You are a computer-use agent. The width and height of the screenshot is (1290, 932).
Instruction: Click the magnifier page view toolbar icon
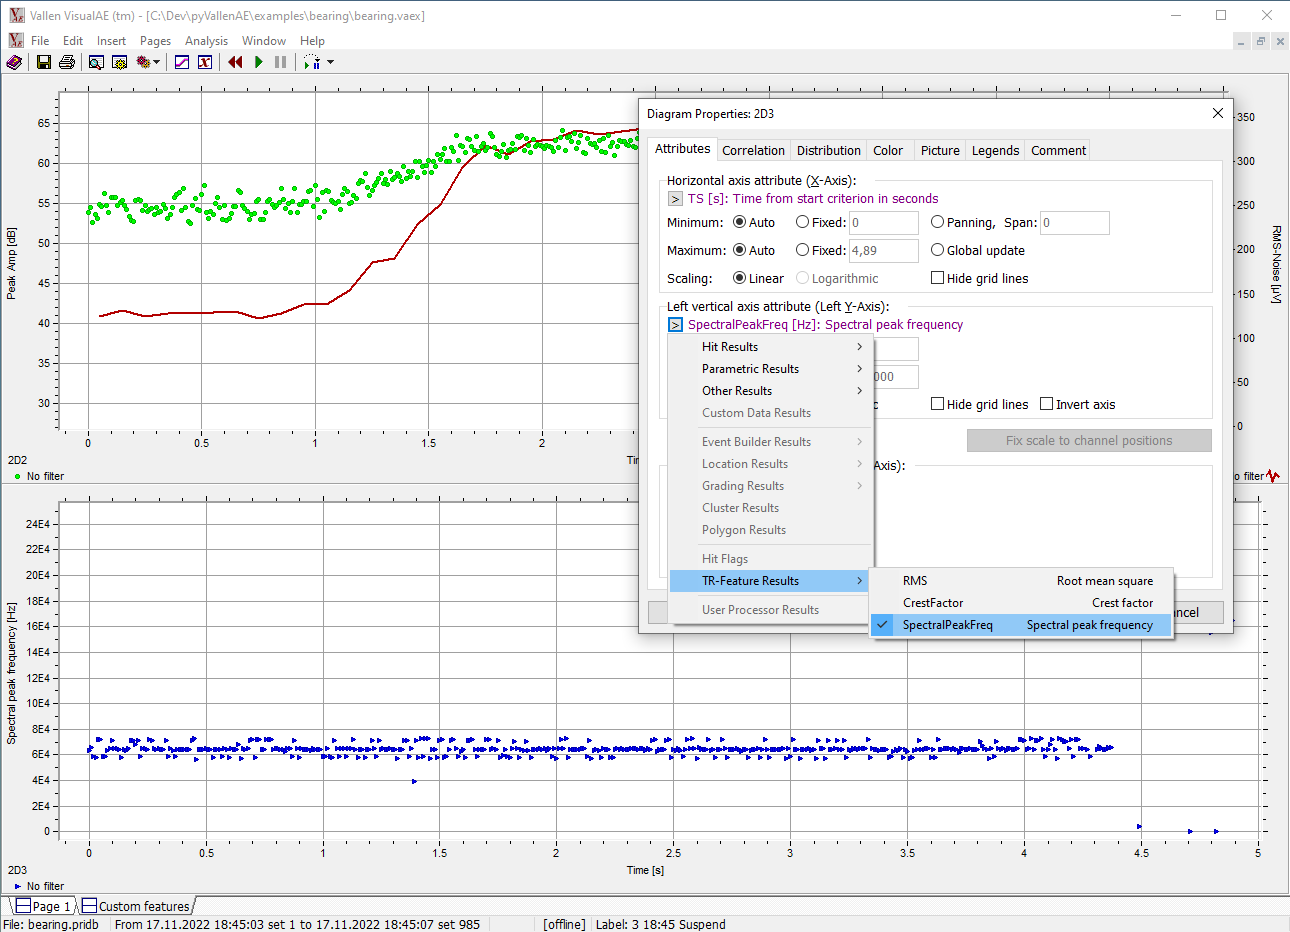tap(96, 62)
